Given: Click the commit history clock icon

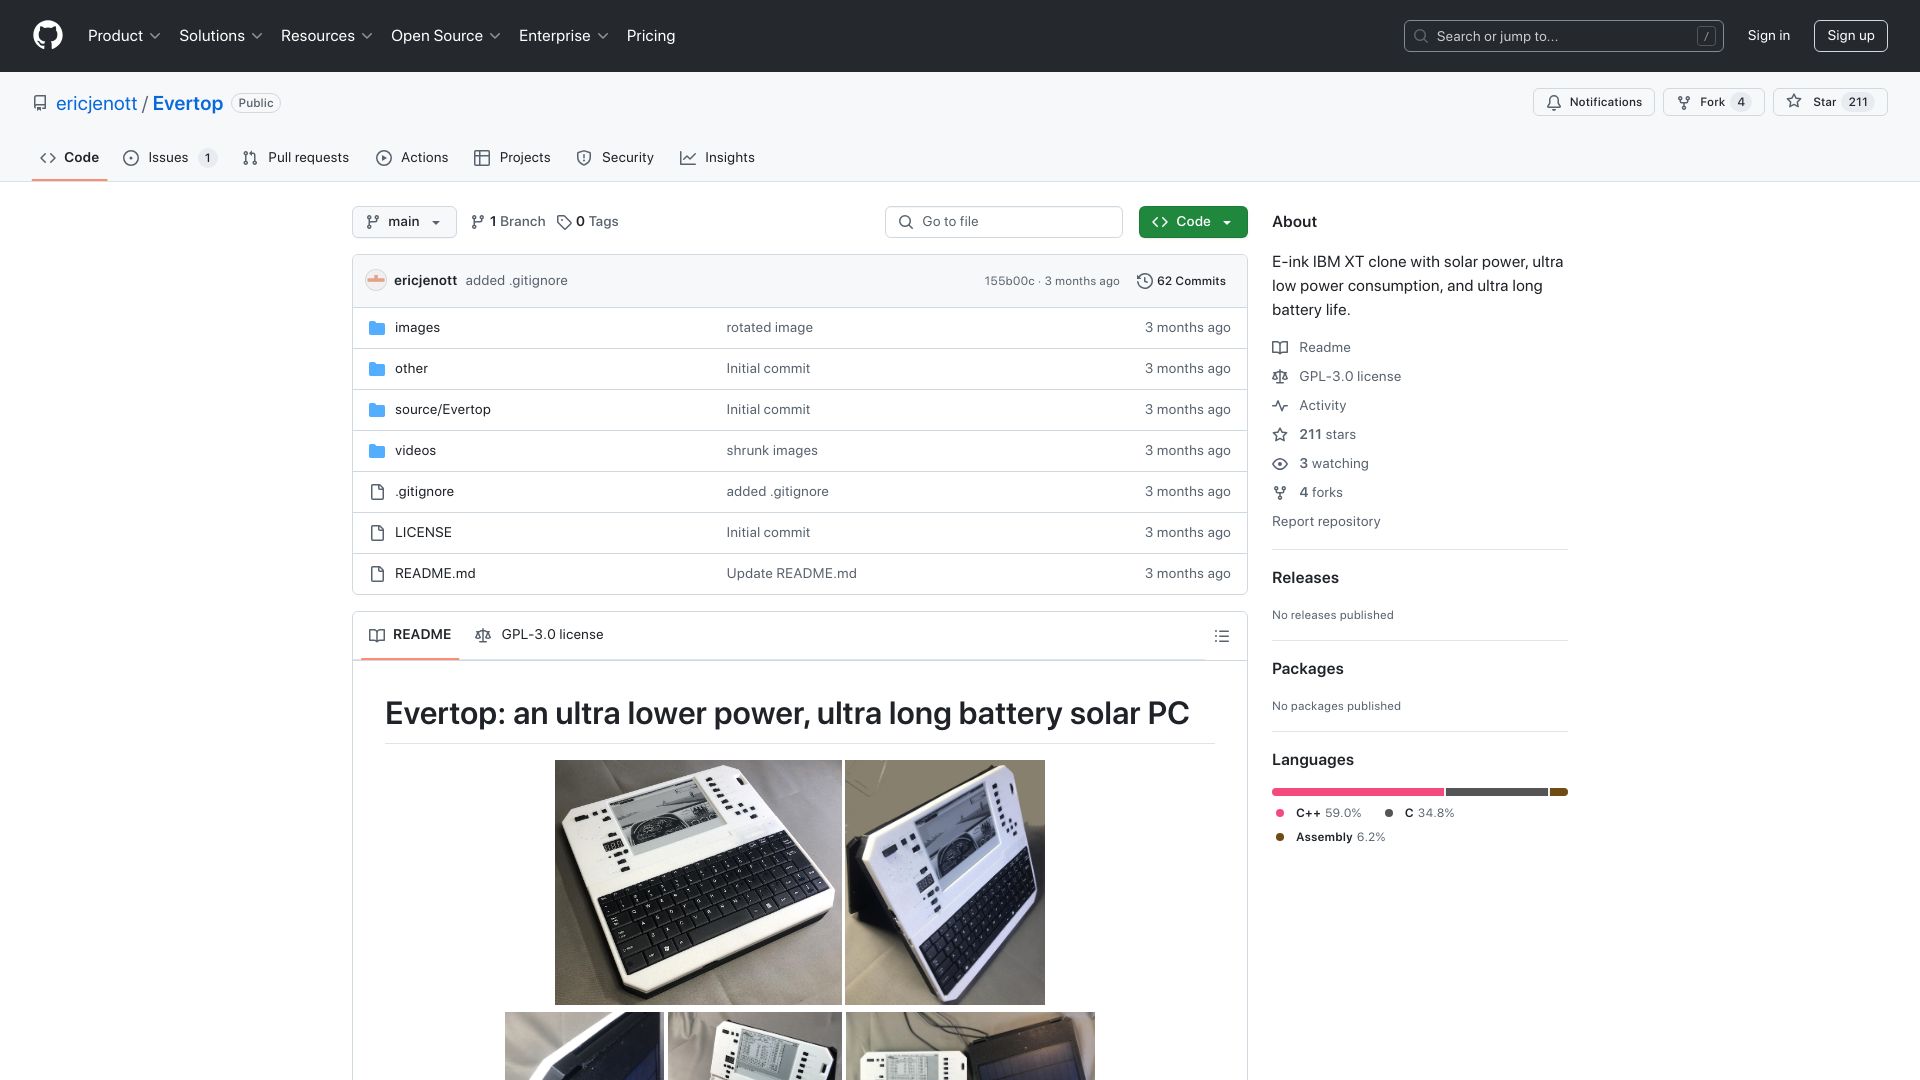Looking at the screenshot, I should pyautogui.click(x=1145, y=281).
